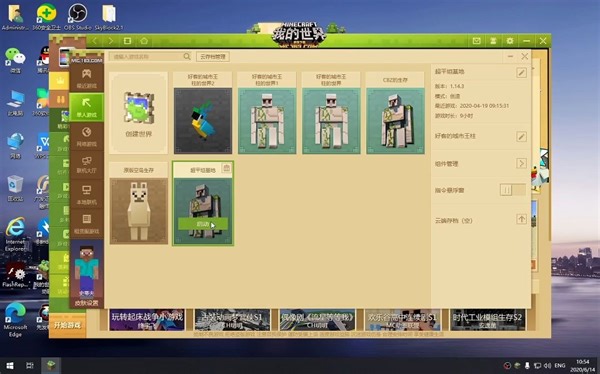Open the Local Multiplayer (本地联机) sidebar tab
The image size is (600, 374).
point(86,194)
